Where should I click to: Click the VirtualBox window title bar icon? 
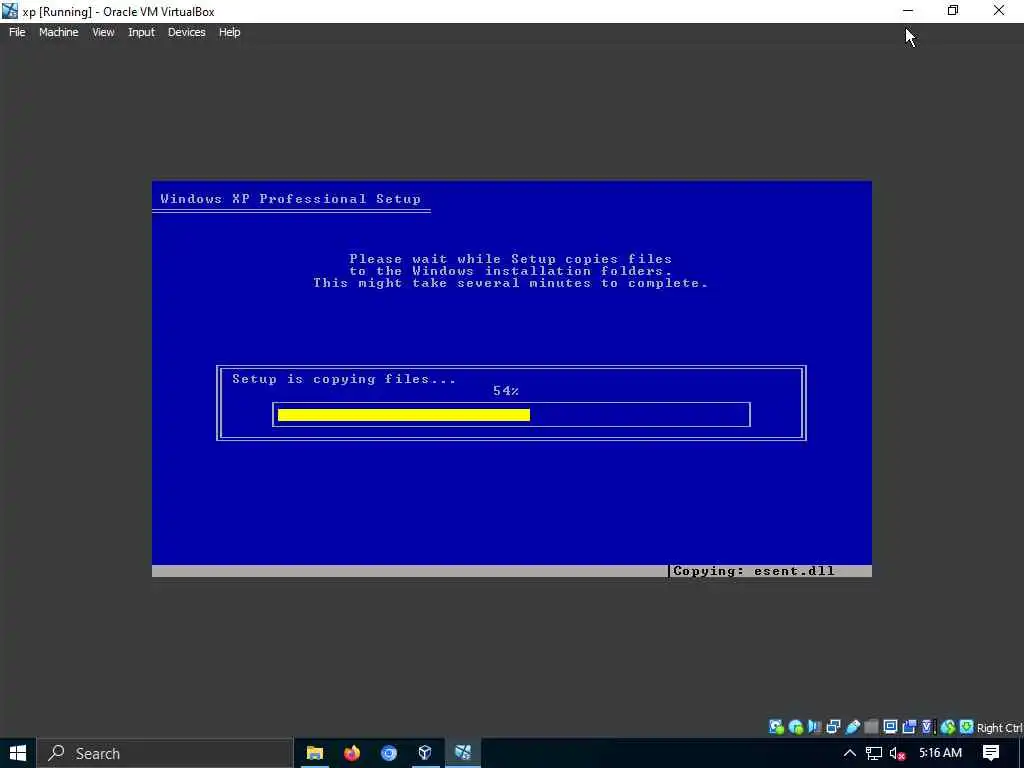(10, 11)
